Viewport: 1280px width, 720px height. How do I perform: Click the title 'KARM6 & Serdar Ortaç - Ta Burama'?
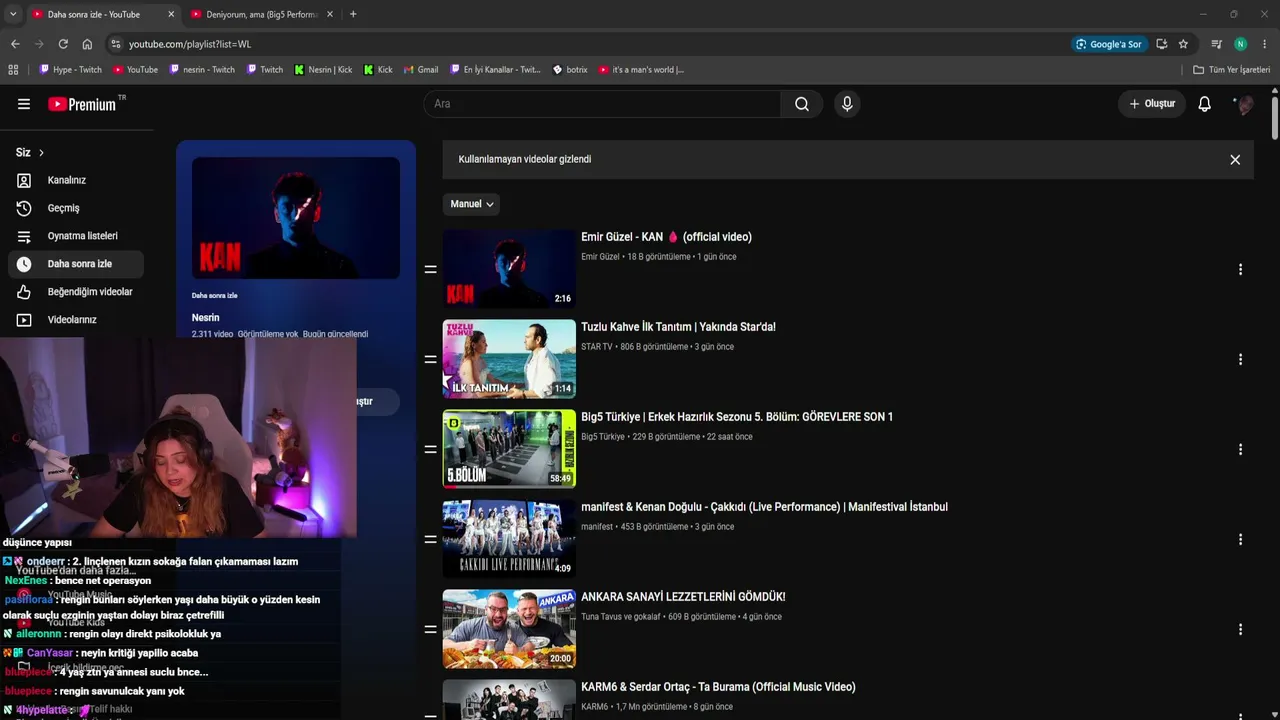pyautogui.click(x=718, y=687)
